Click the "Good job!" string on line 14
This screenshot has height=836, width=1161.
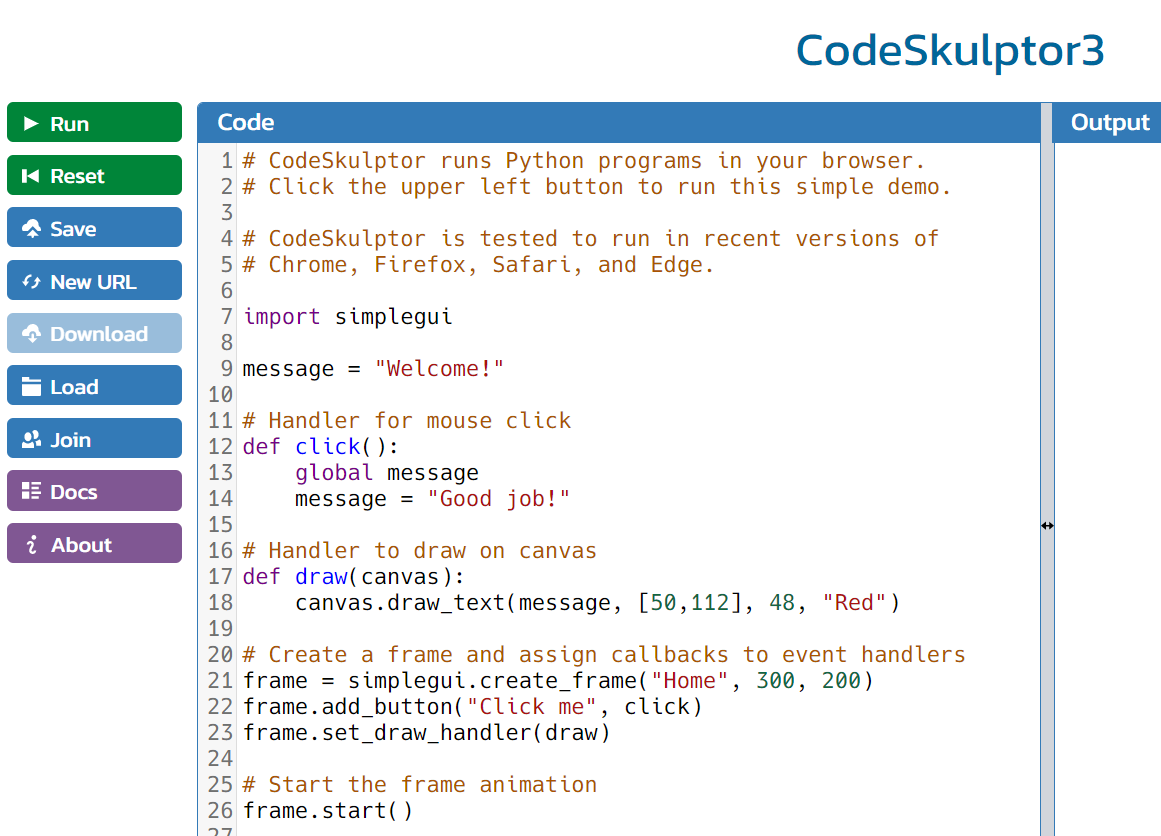[498, 498]
